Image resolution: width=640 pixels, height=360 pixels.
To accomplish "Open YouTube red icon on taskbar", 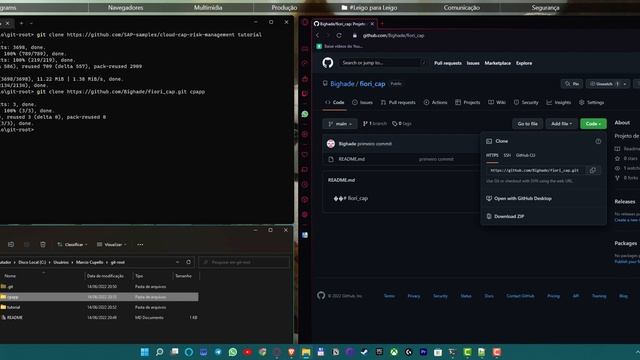I will coord(247,352).
